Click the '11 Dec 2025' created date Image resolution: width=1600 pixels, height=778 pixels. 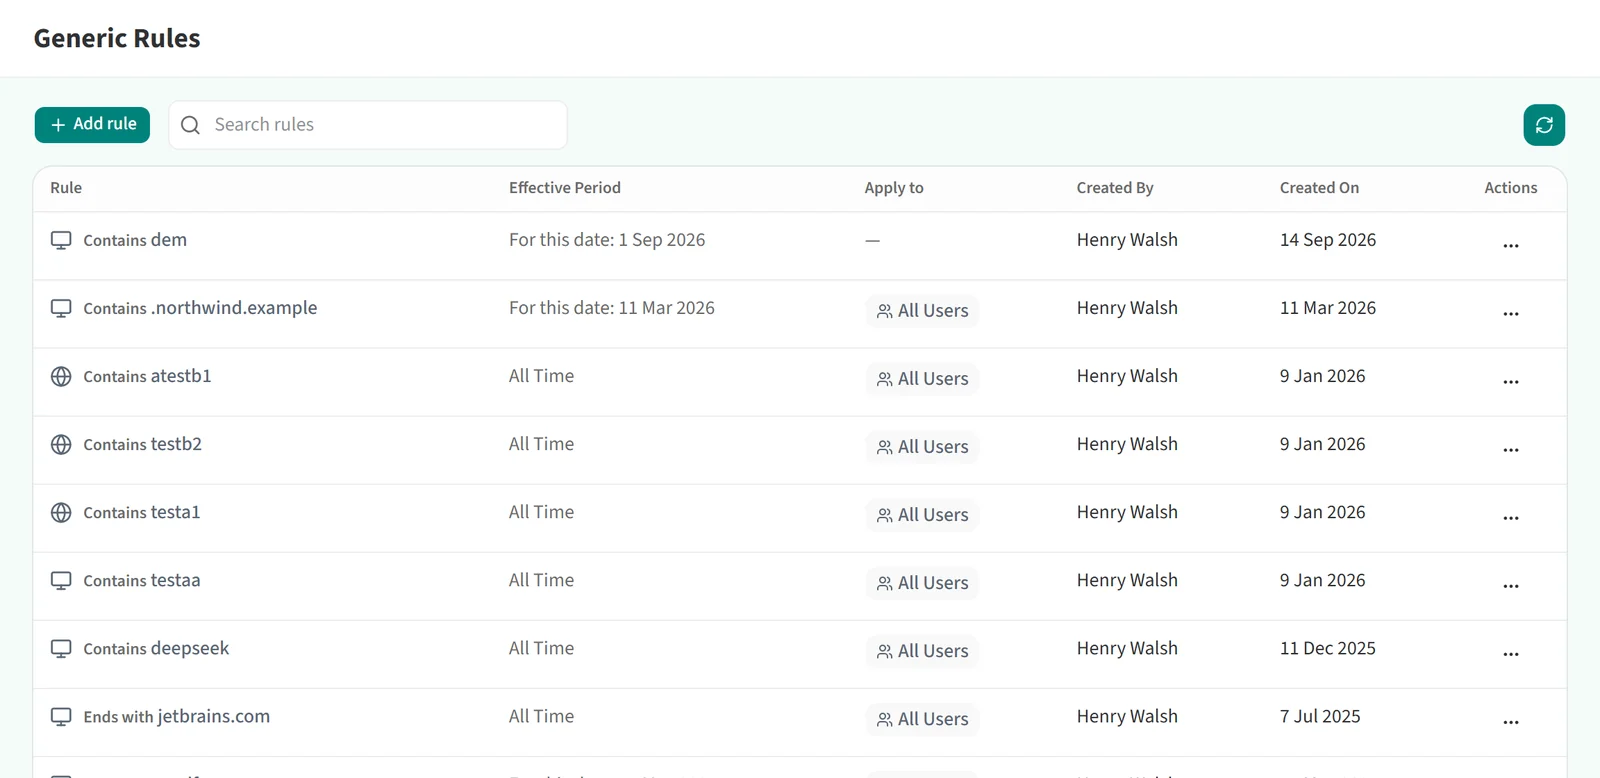pyautogui.click(x=1328, y=648)
